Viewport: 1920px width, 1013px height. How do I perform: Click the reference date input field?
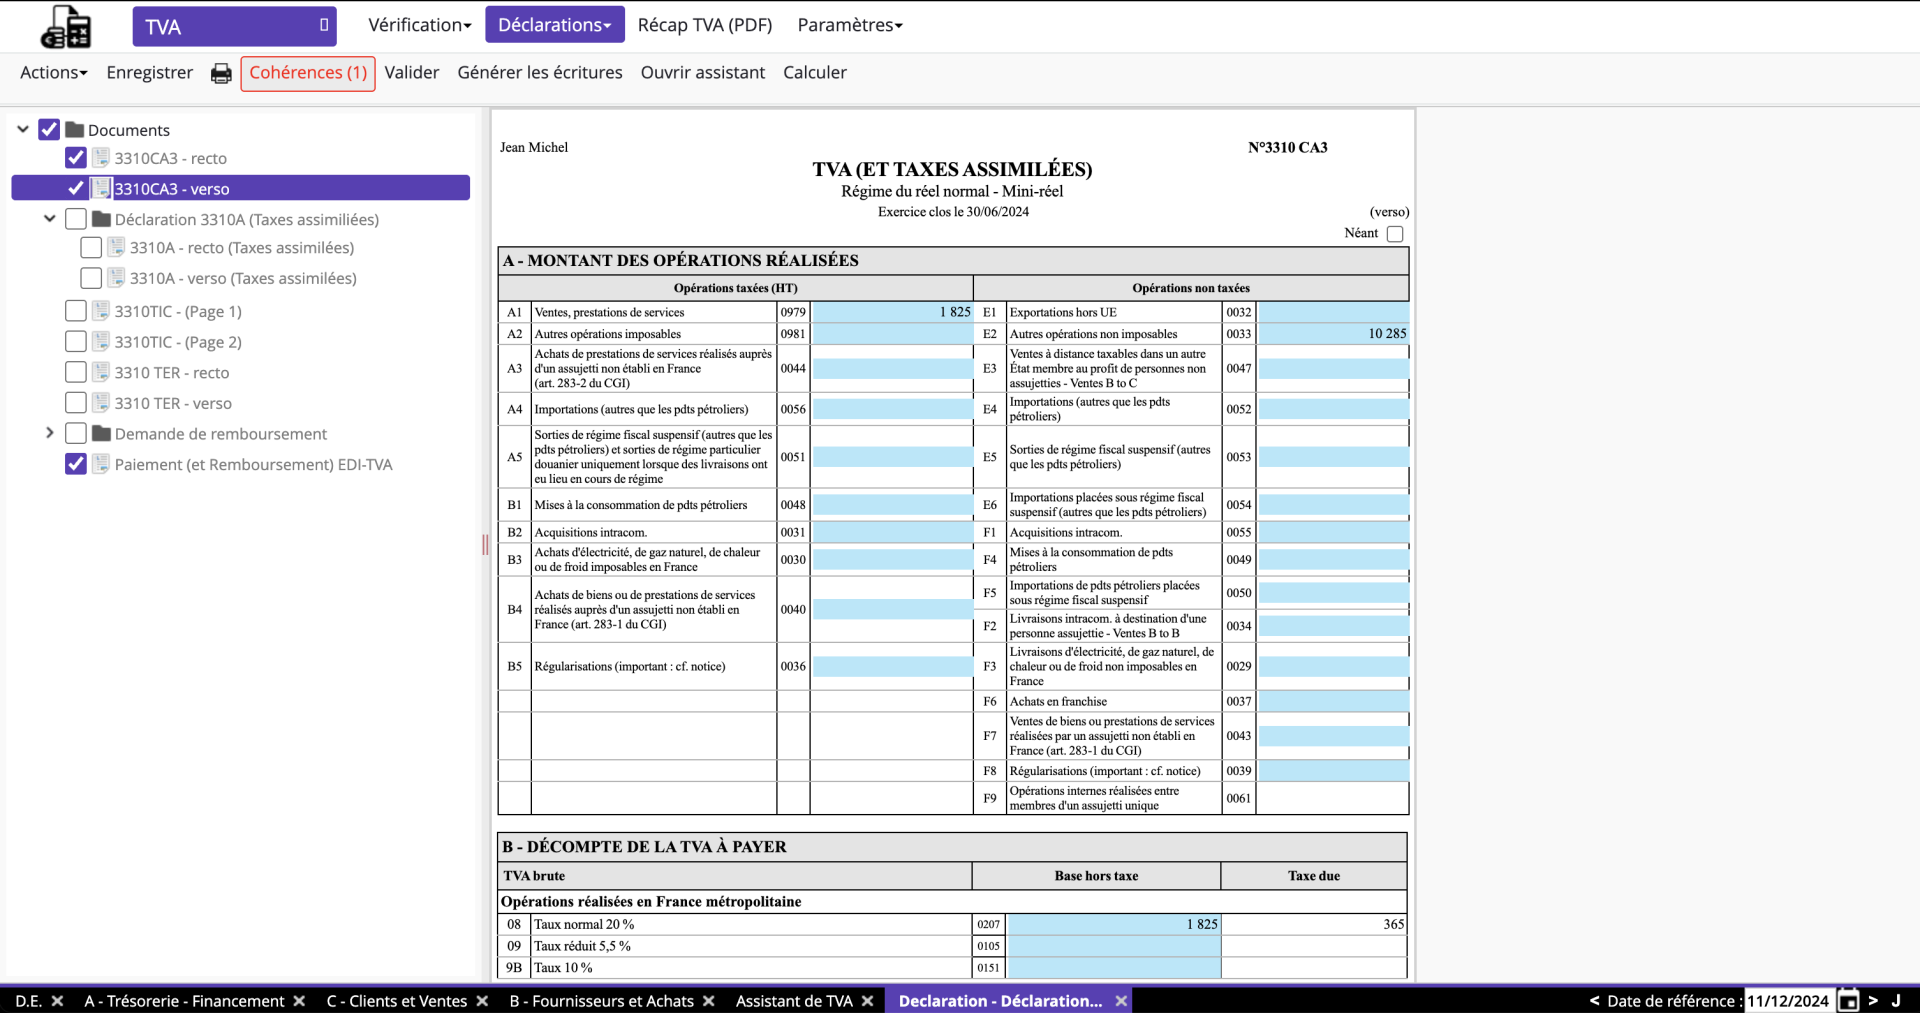click(1787, 1000)
